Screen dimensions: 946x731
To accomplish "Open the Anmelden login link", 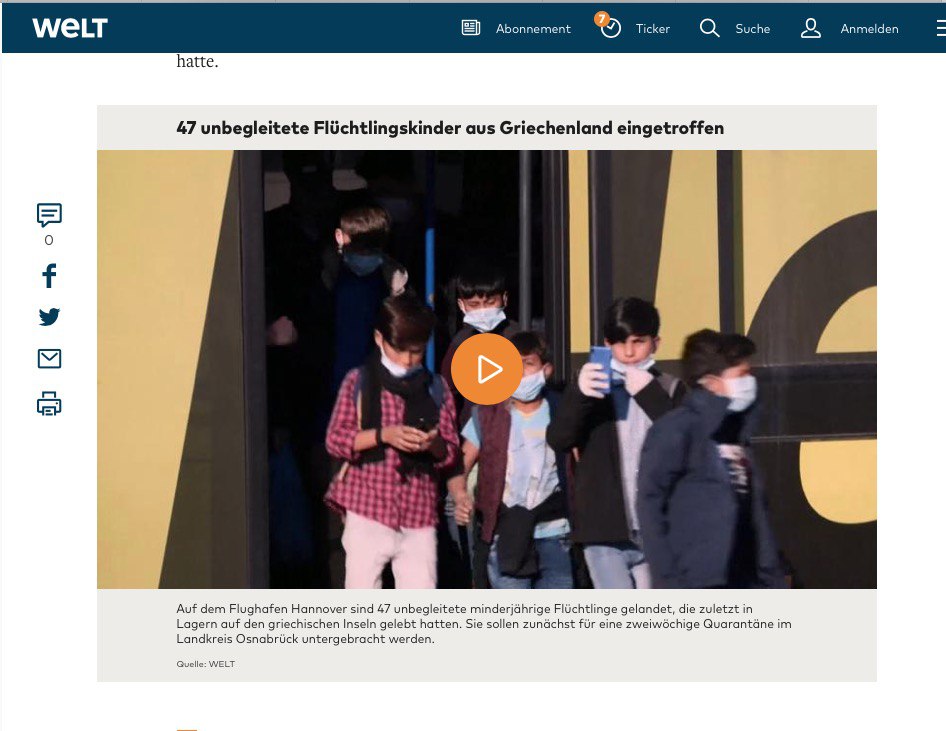I will click(x=869, y=29).
